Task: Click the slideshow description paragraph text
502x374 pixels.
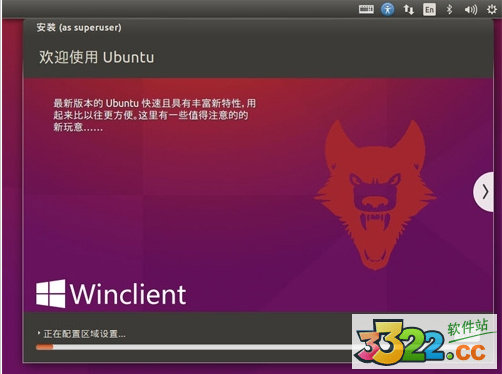Action: [154, 115]
